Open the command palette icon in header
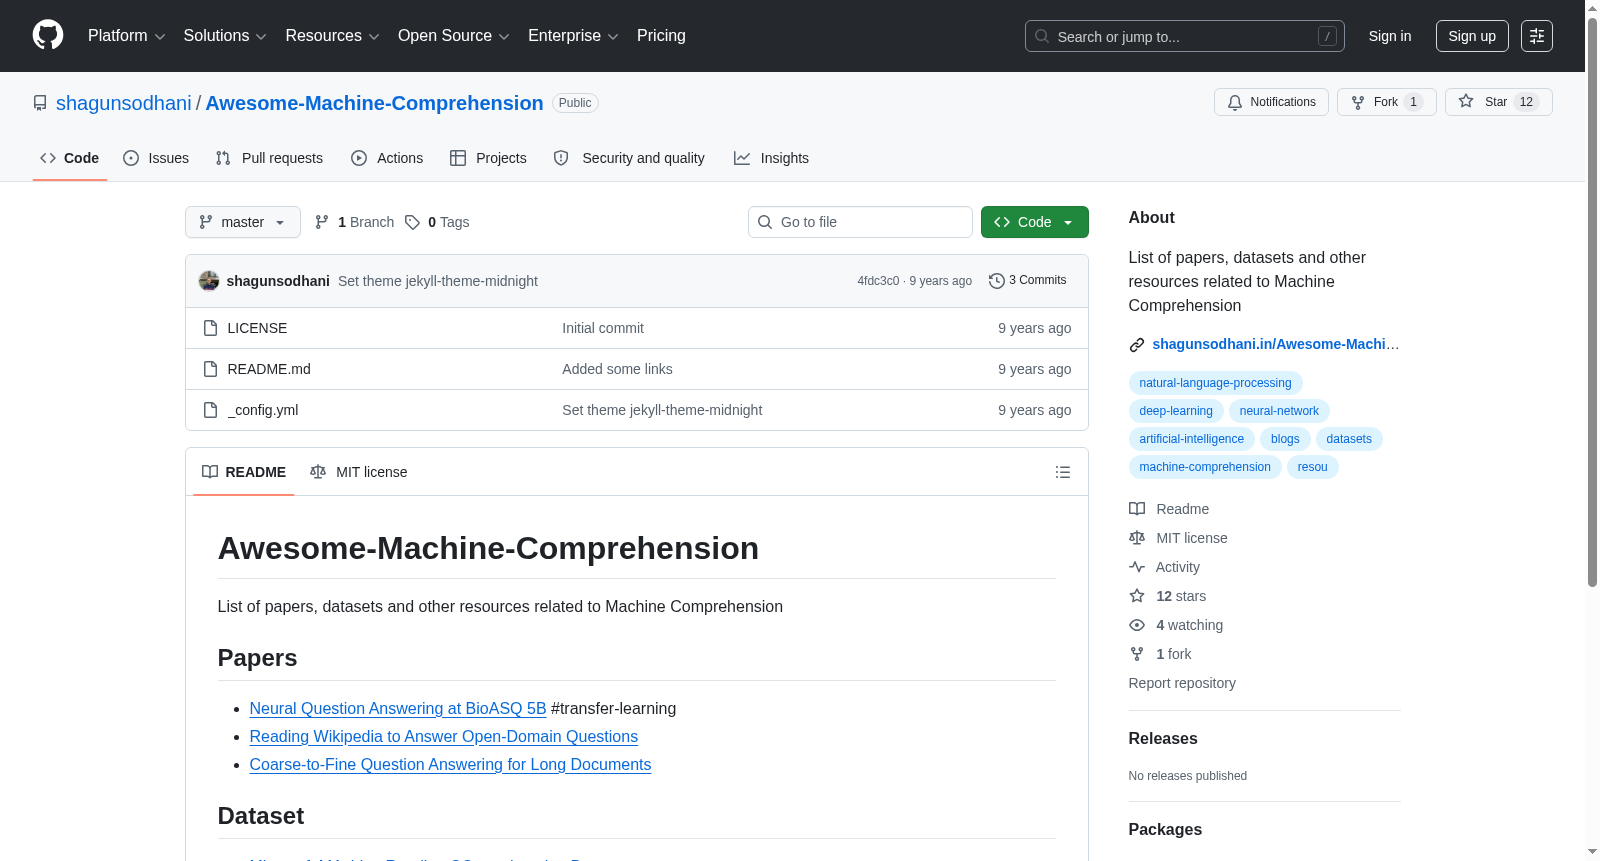Viewport: 1600px width, 861px height. pyautogui.click(x=1537, y=36)
